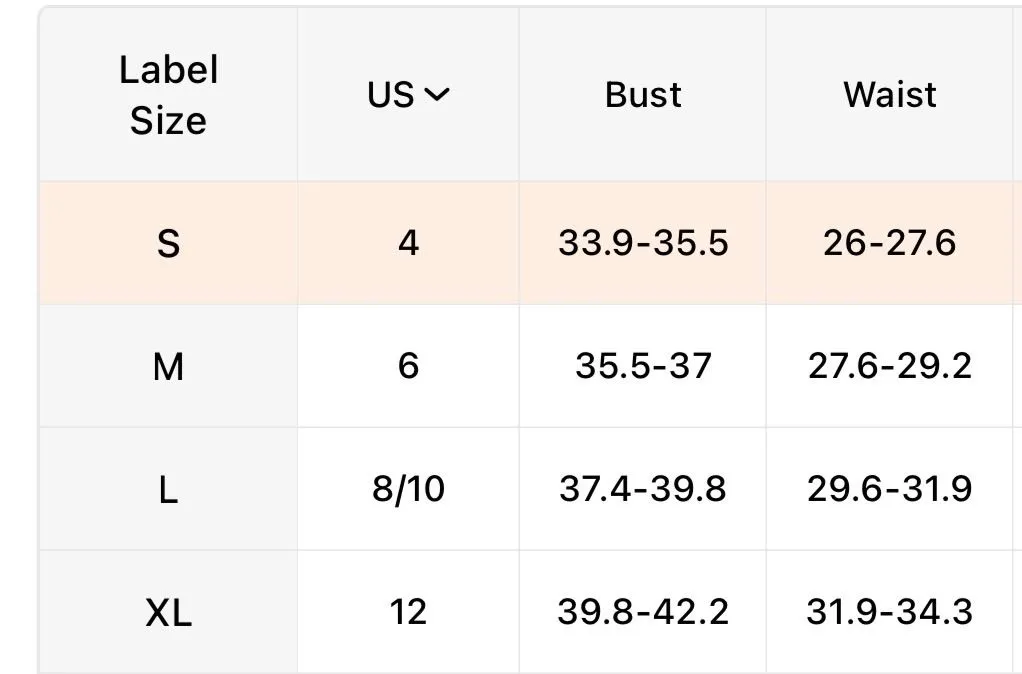Select the S size row label
Screen dimensions: 1022x674
(168, 244)
